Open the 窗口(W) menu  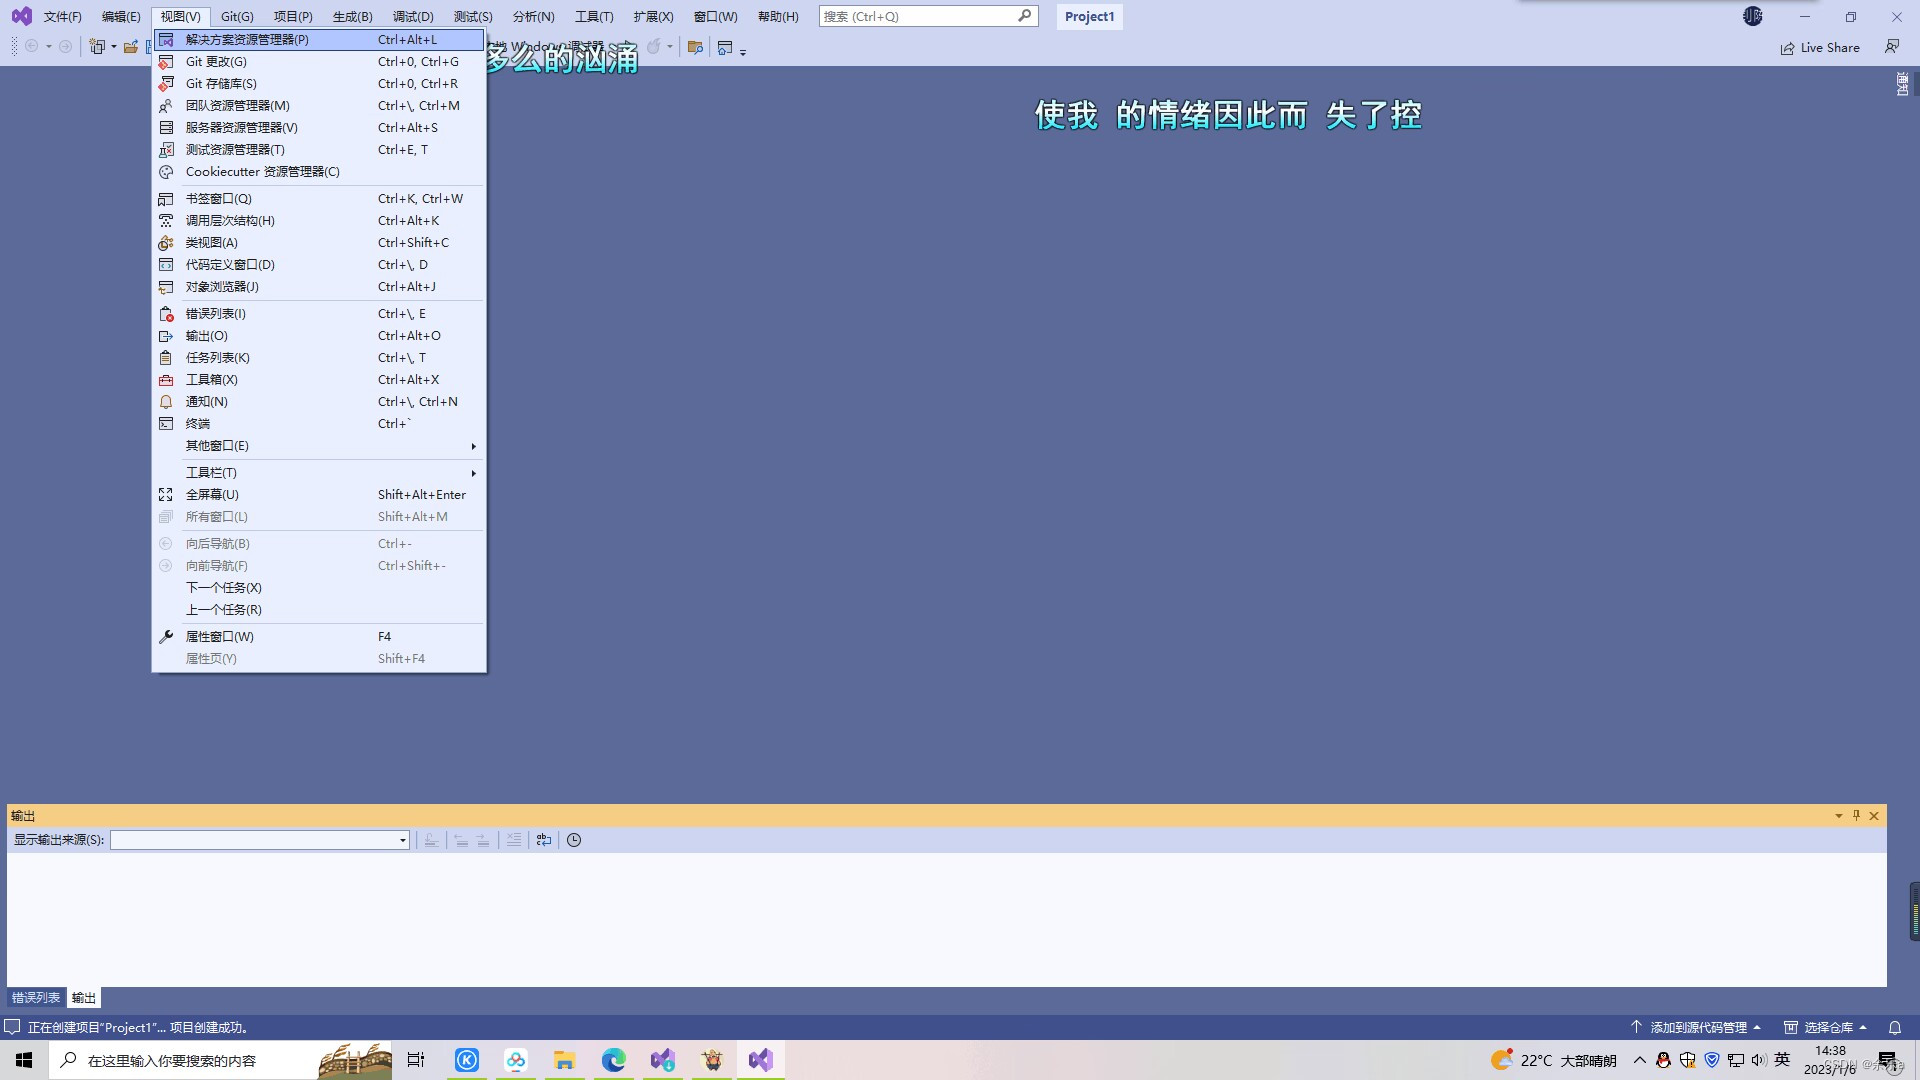(x=715, y=17)
